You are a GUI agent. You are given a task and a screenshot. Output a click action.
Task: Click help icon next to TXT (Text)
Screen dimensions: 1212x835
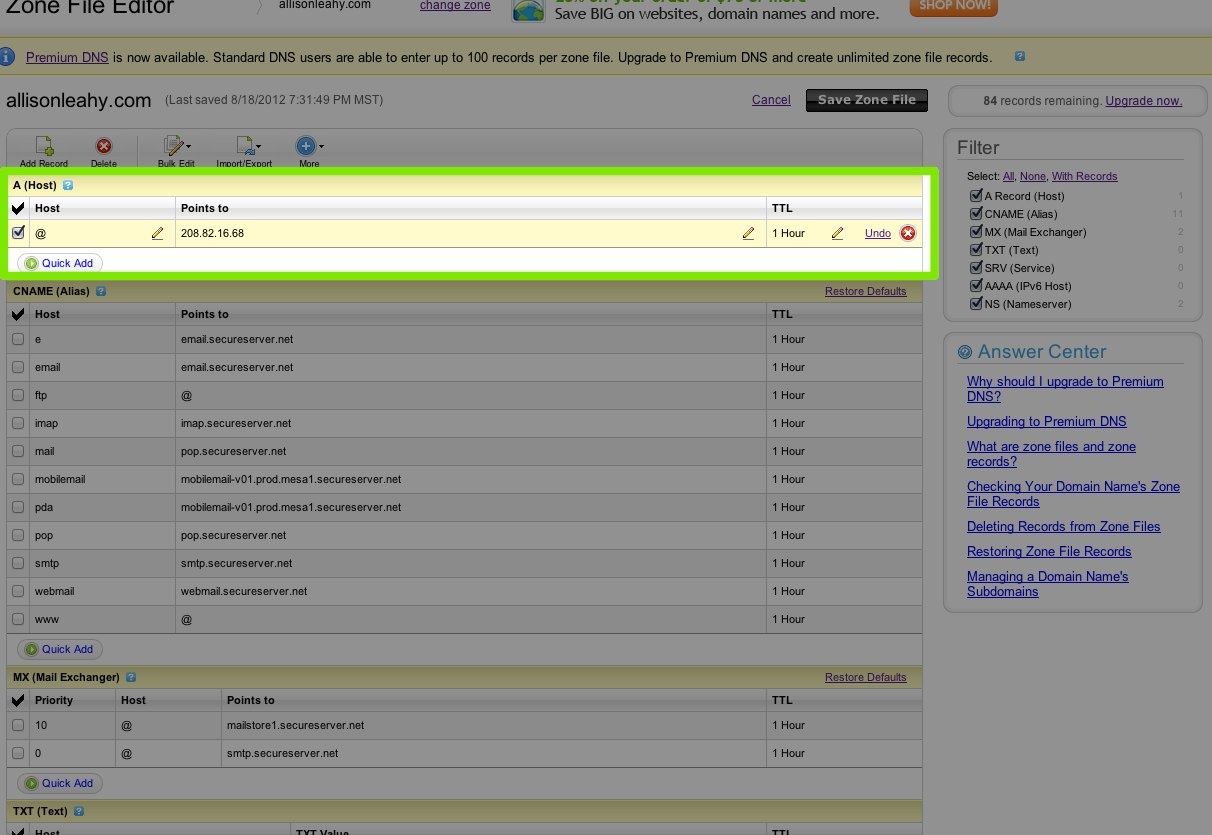79,811
